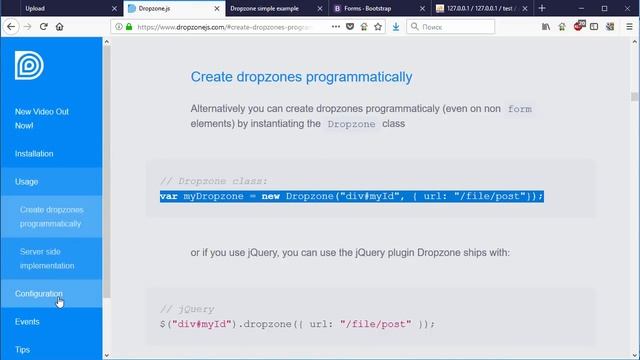Close the Upload tab
640x360 pixels.
point(114,9)
